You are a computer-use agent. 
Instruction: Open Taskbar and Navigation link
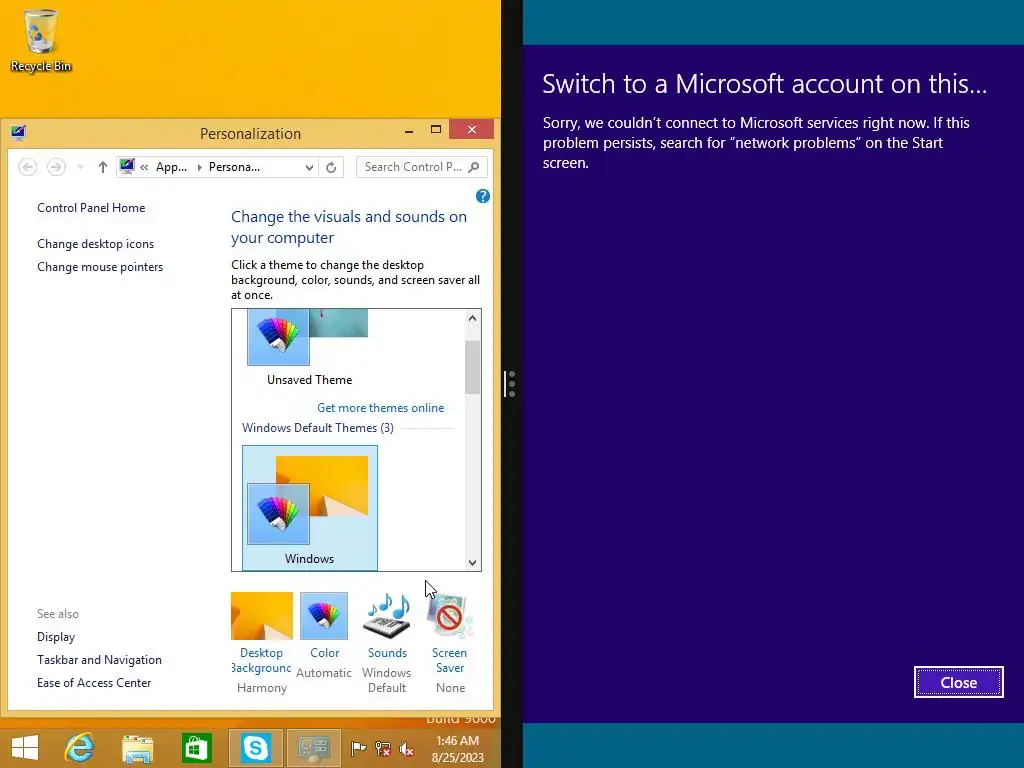click(99, 660)
